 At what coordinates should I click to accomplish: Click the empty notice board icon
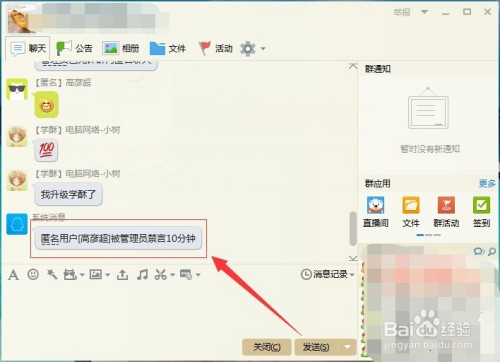coord(429,108)
